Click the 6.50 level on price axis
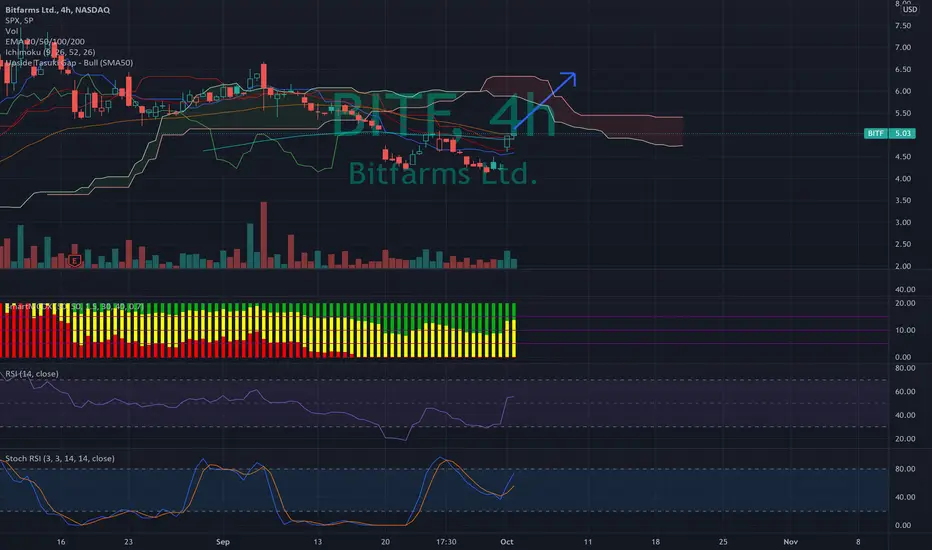Image resolution: width=932 pixels, height=550 pixels. pos(903,70)
